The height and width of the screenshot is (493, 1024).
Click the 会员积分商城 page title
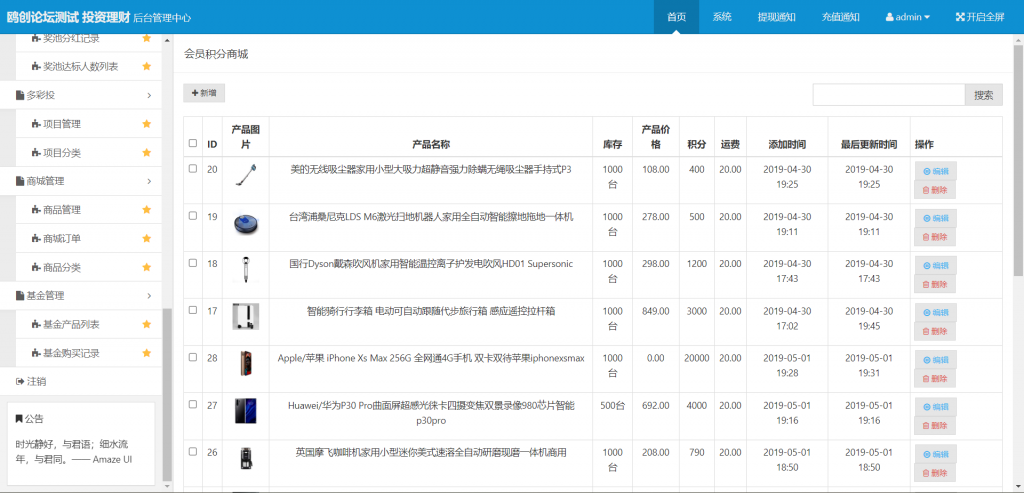(x=216, y=54)
